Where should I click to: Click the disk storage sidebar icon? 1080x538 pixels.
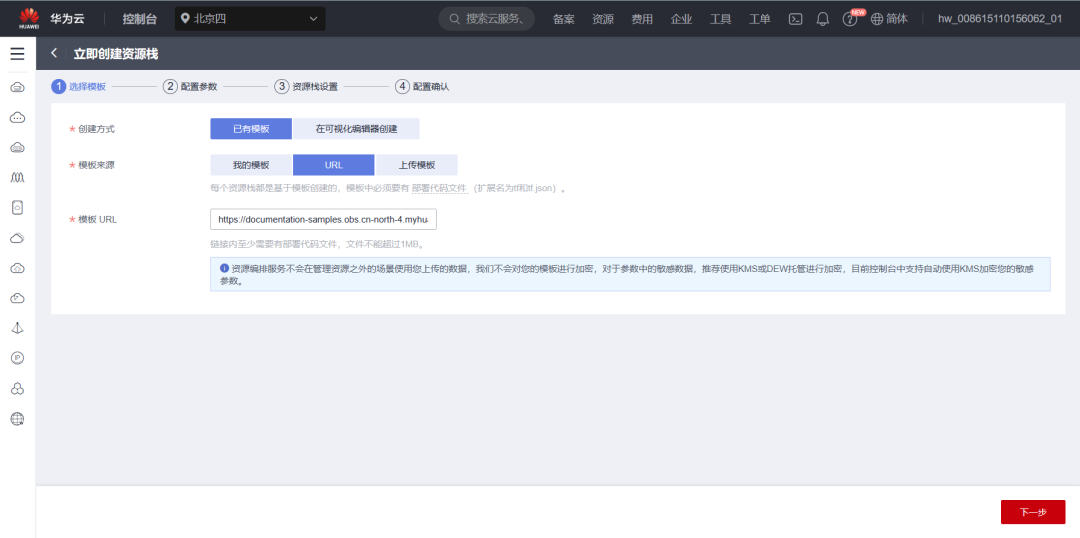18,207
